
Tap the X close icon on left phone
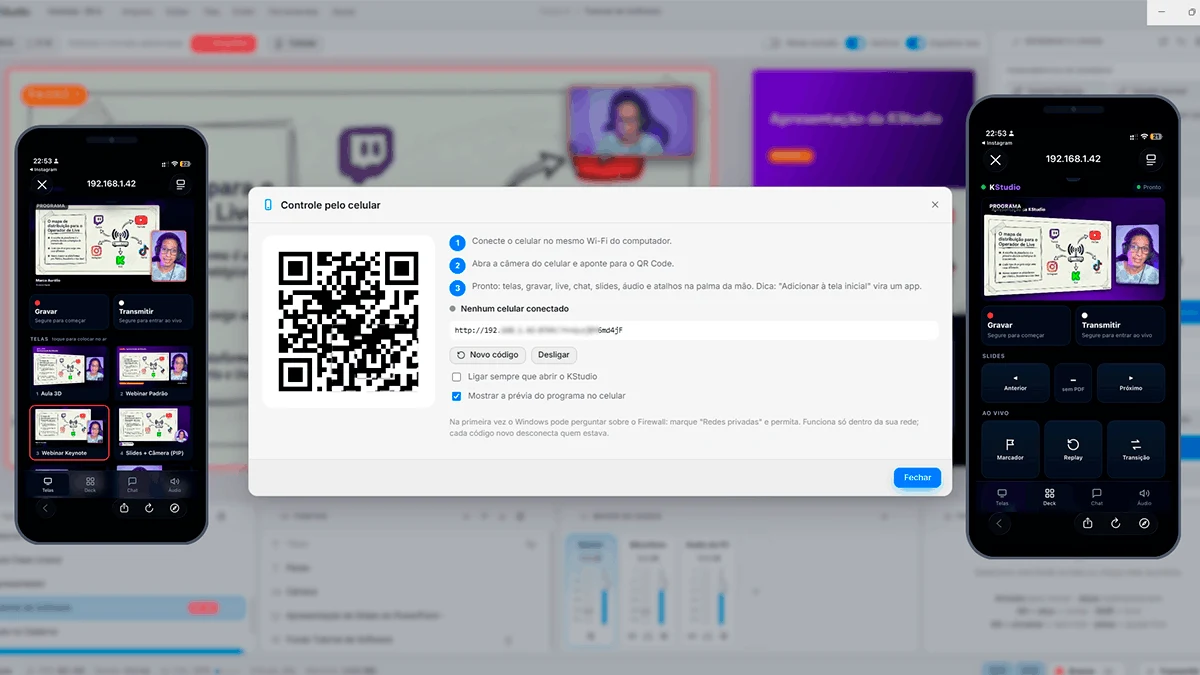[42, 185]
